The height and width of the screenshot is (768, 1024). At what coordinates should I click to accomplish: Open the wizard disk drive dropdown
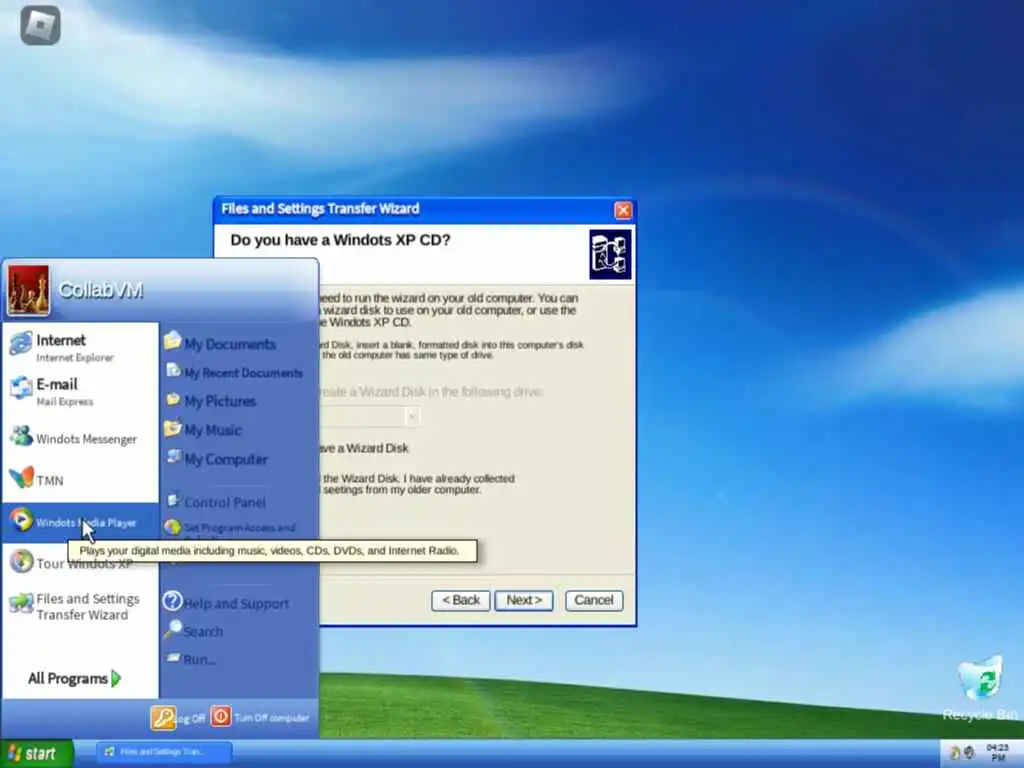pos(412,416)
